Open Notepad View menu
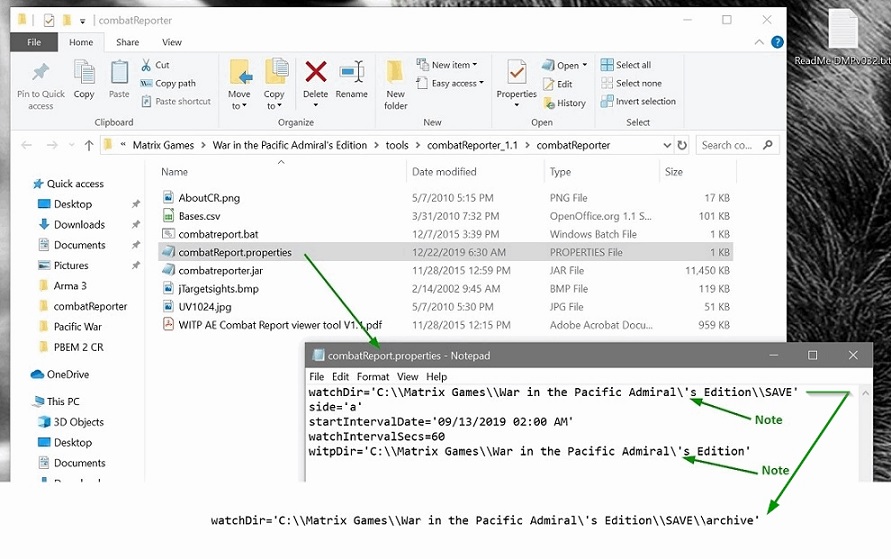The width and height of the screenshot is (891, 559). [x=407, y=377]
